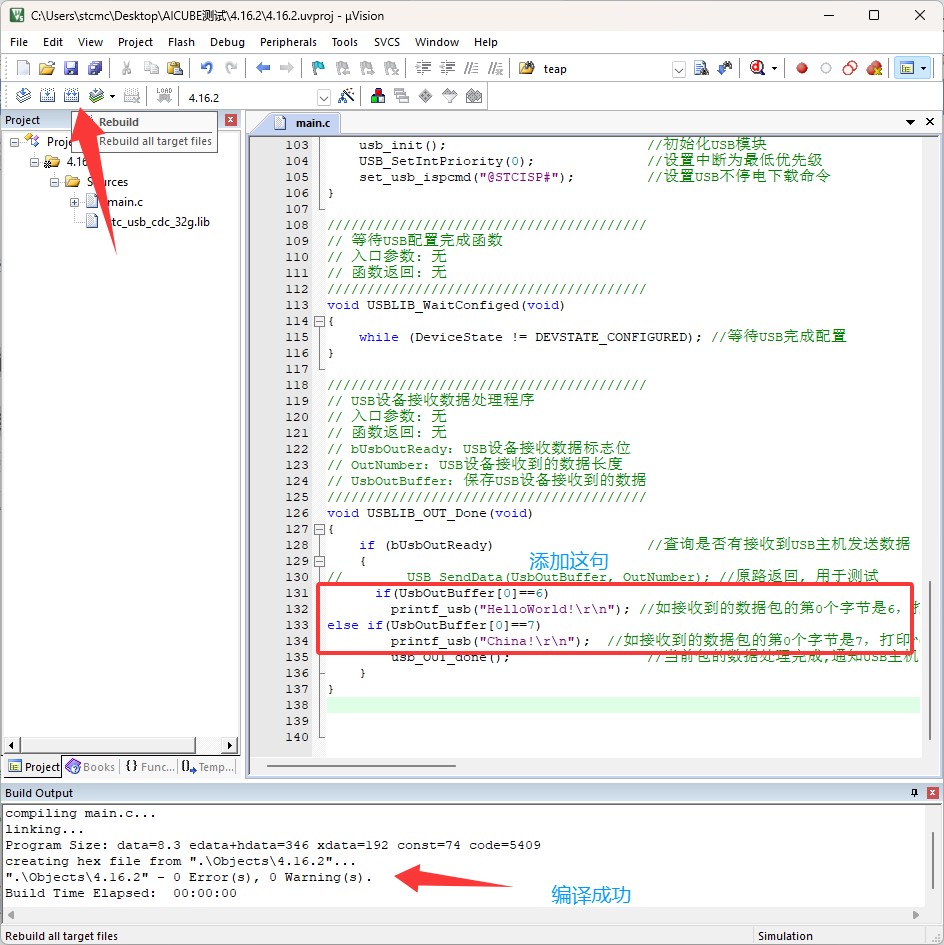Image resolution: width=944 pixels, height=945 pixels.
Task: Collapse the code fold at line 127
Action: coord(319,529)
